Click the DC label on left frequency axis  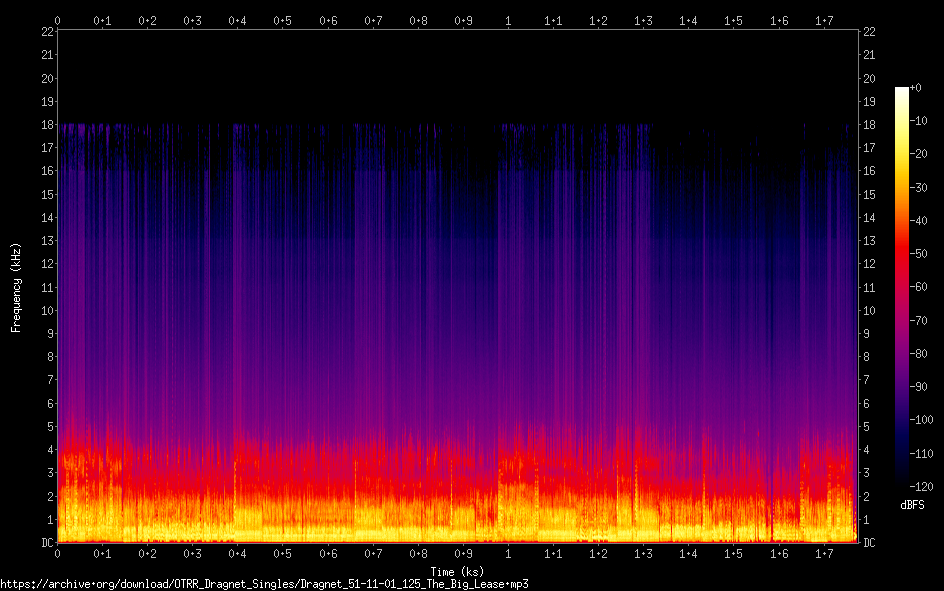(46, 543)
